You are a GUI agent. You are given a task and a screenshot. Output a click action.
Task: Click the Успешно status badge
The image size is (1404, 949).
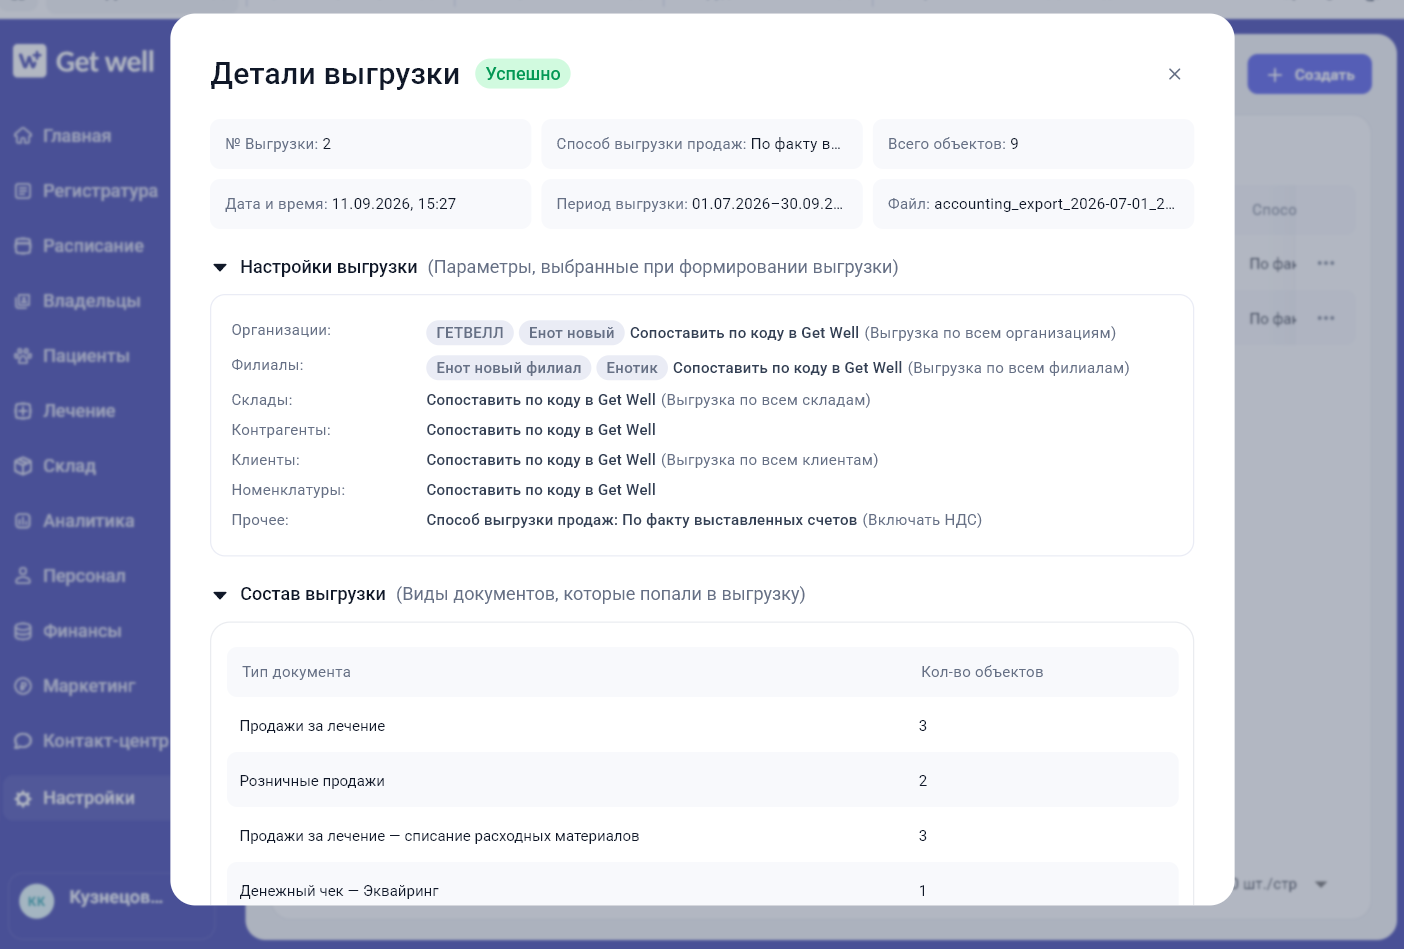[523, 74]
